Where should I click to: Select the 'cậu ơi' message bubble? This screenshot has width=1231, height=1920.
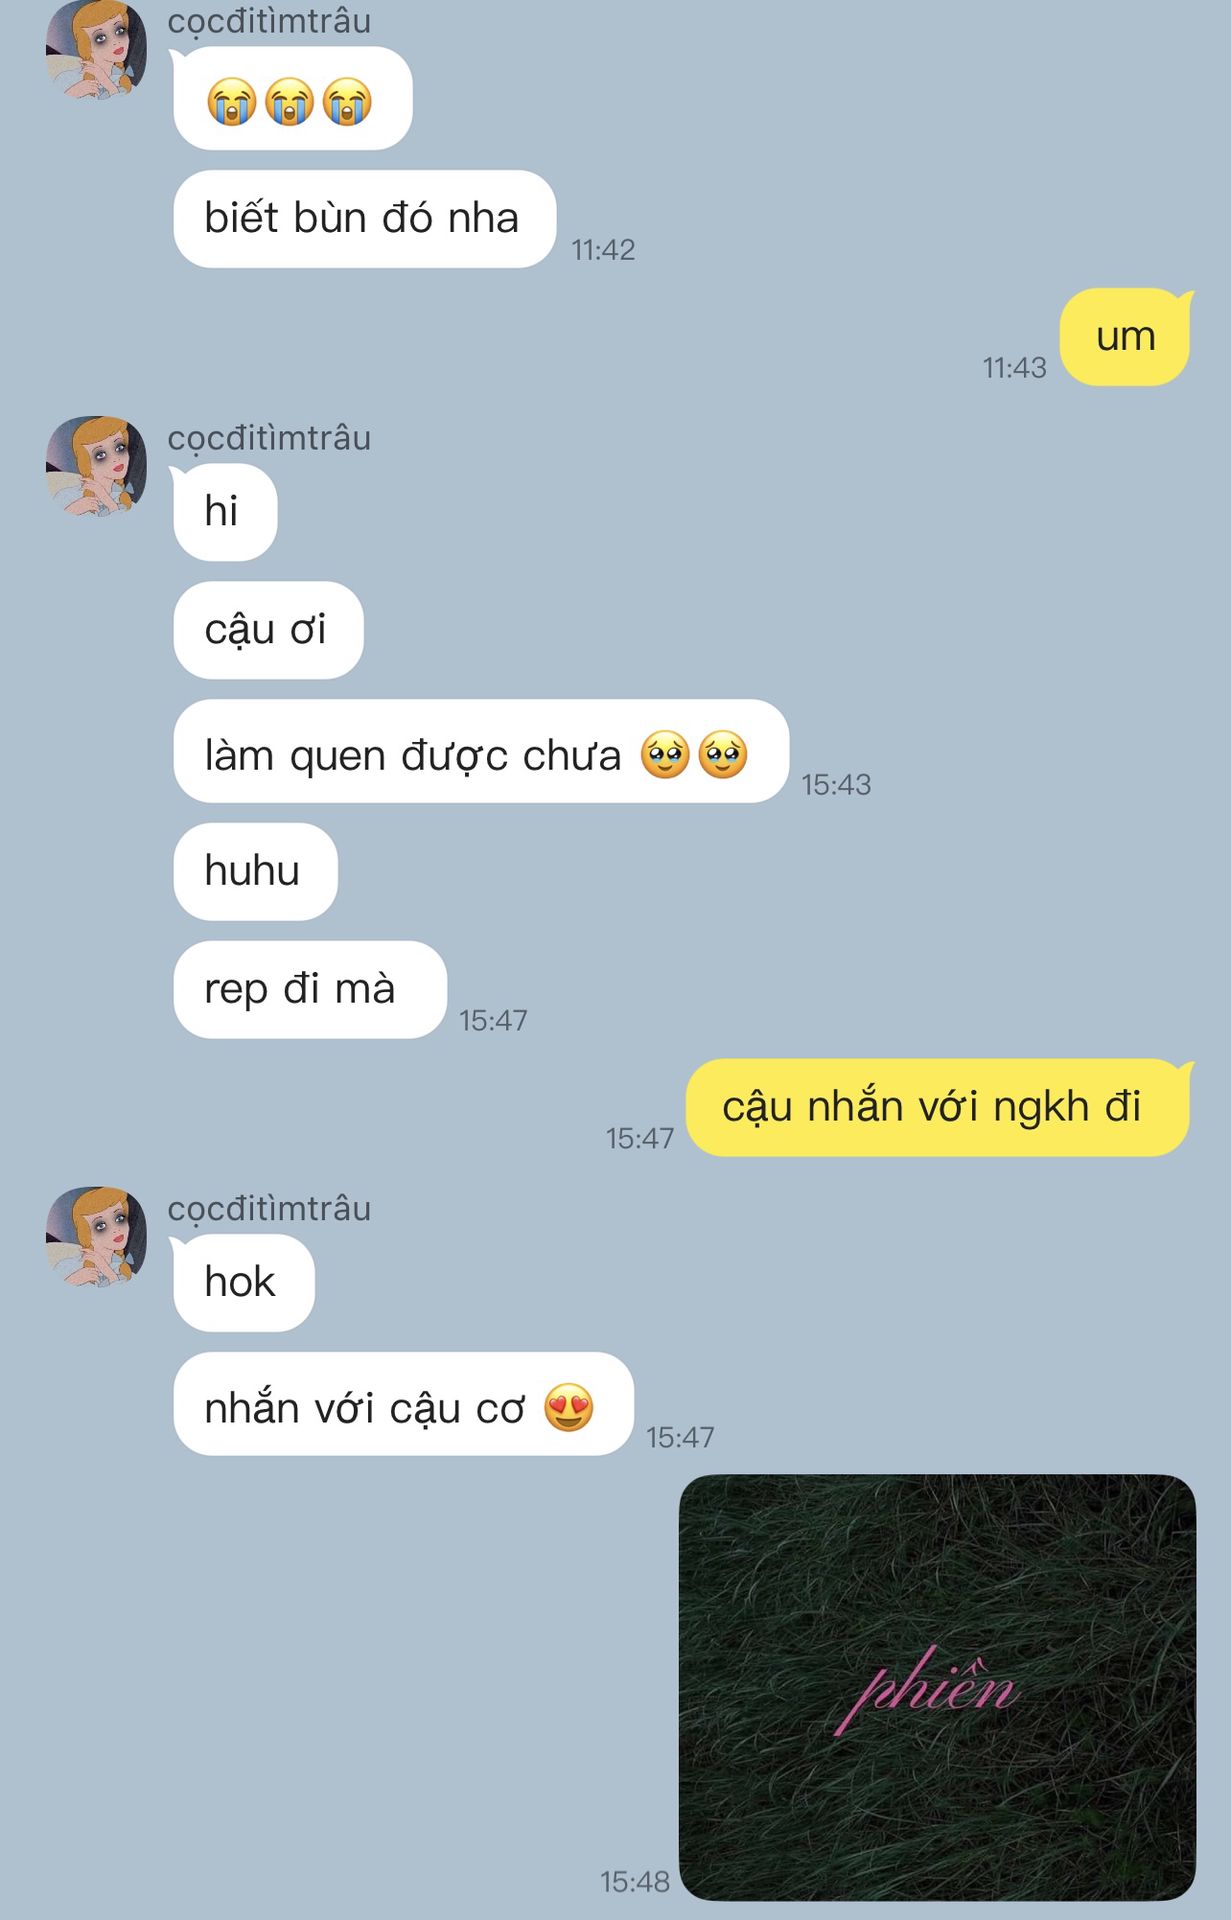click(268, 630)
